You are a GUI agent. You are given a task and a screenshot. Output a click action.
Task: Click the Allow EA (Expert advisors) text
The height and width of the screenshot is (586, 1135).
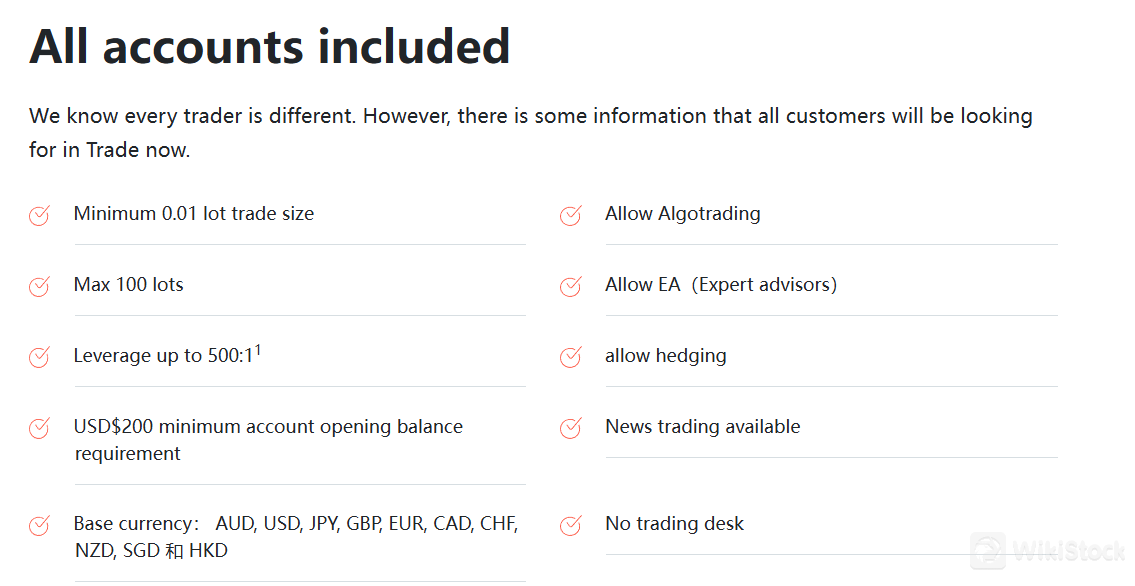(720, 285)
